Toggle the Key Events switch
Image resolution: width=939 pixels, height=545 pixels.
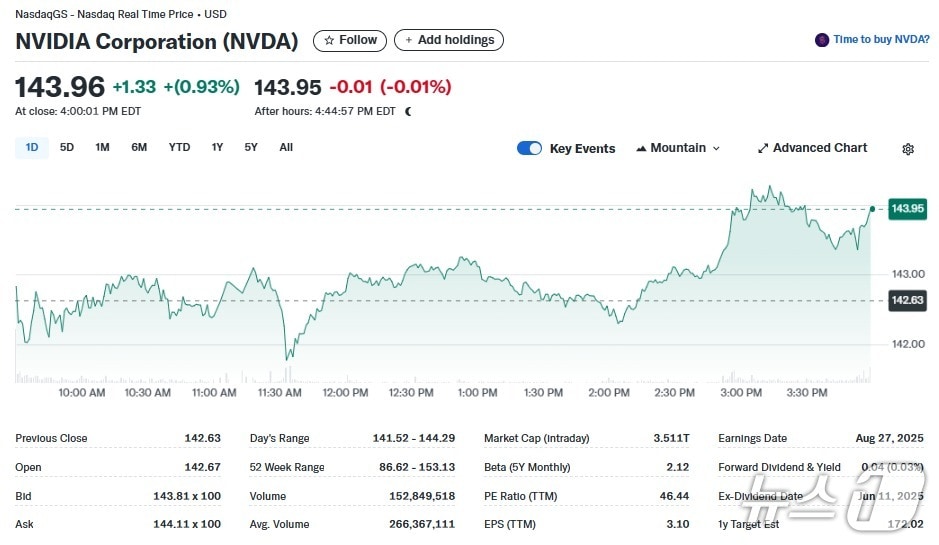tap(529, 148)
